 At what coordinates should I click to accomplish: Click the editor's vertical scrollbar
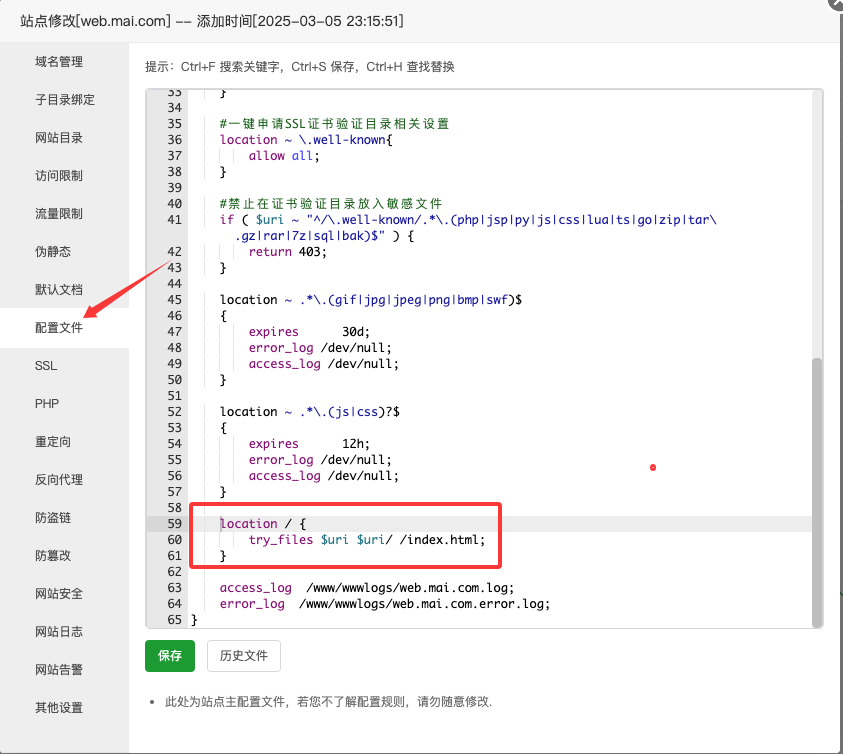pos(817,490)
